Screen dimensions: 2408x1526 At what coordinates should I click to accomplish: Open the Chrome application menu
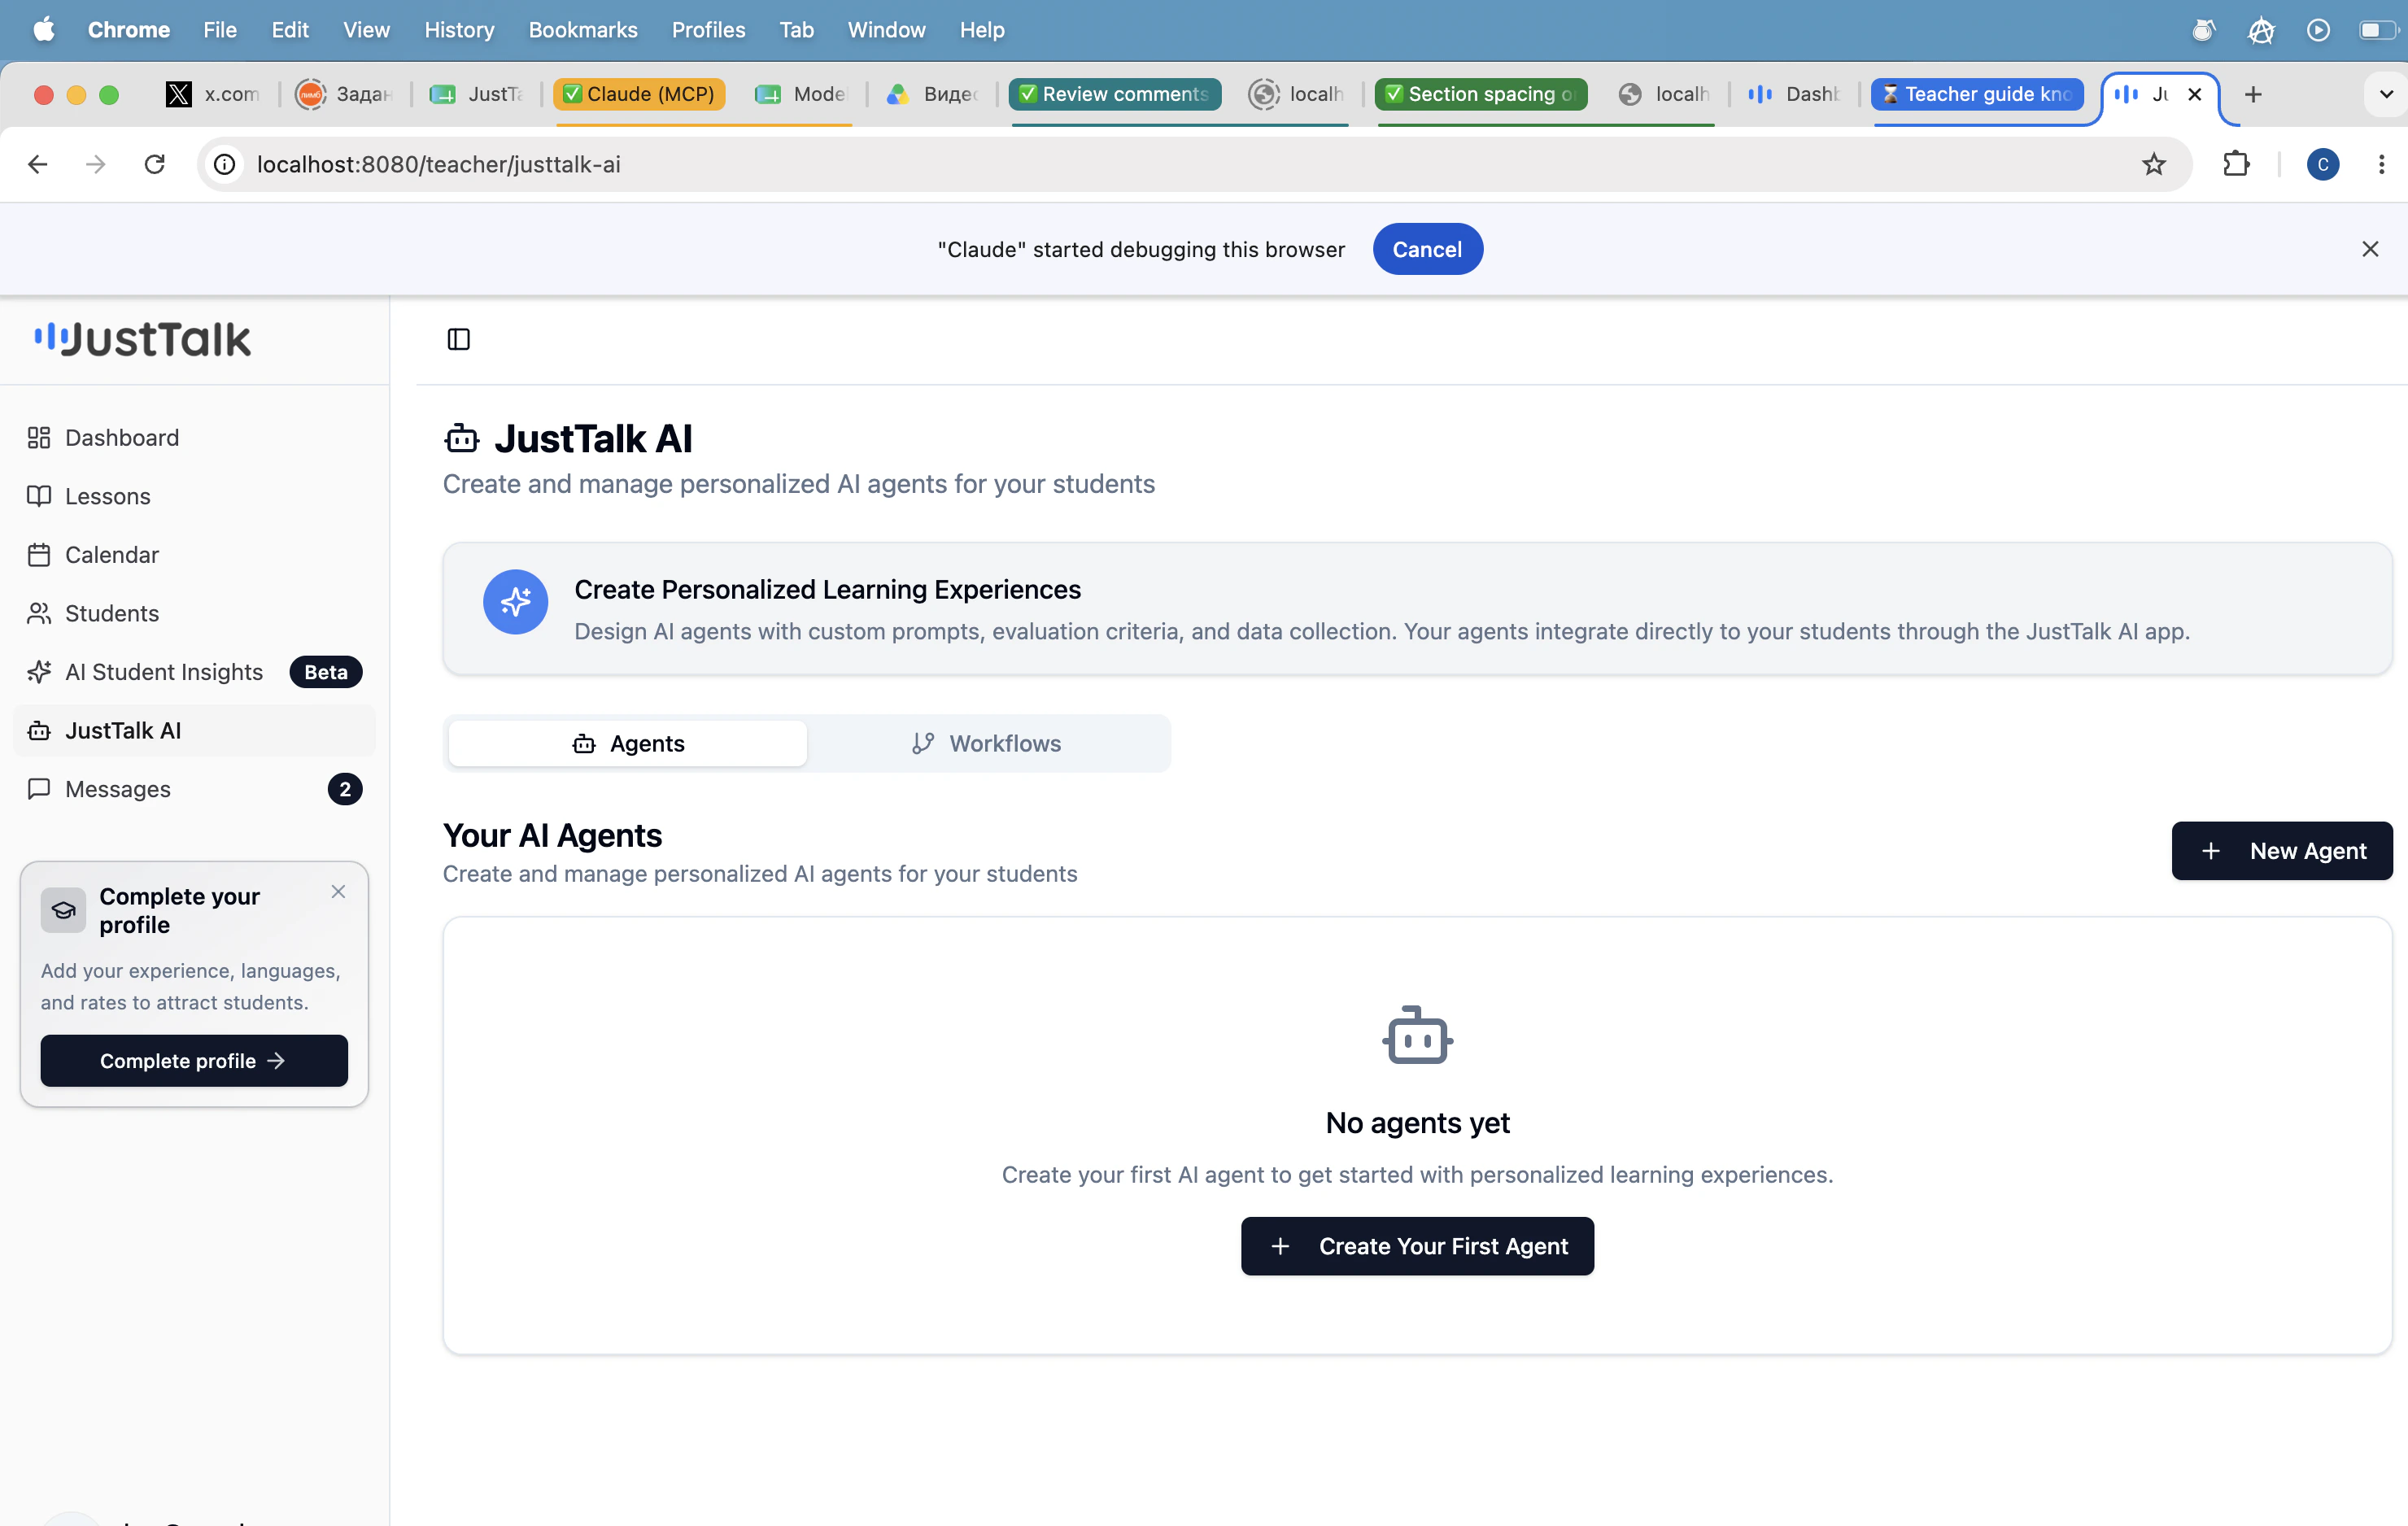point(128,29)
